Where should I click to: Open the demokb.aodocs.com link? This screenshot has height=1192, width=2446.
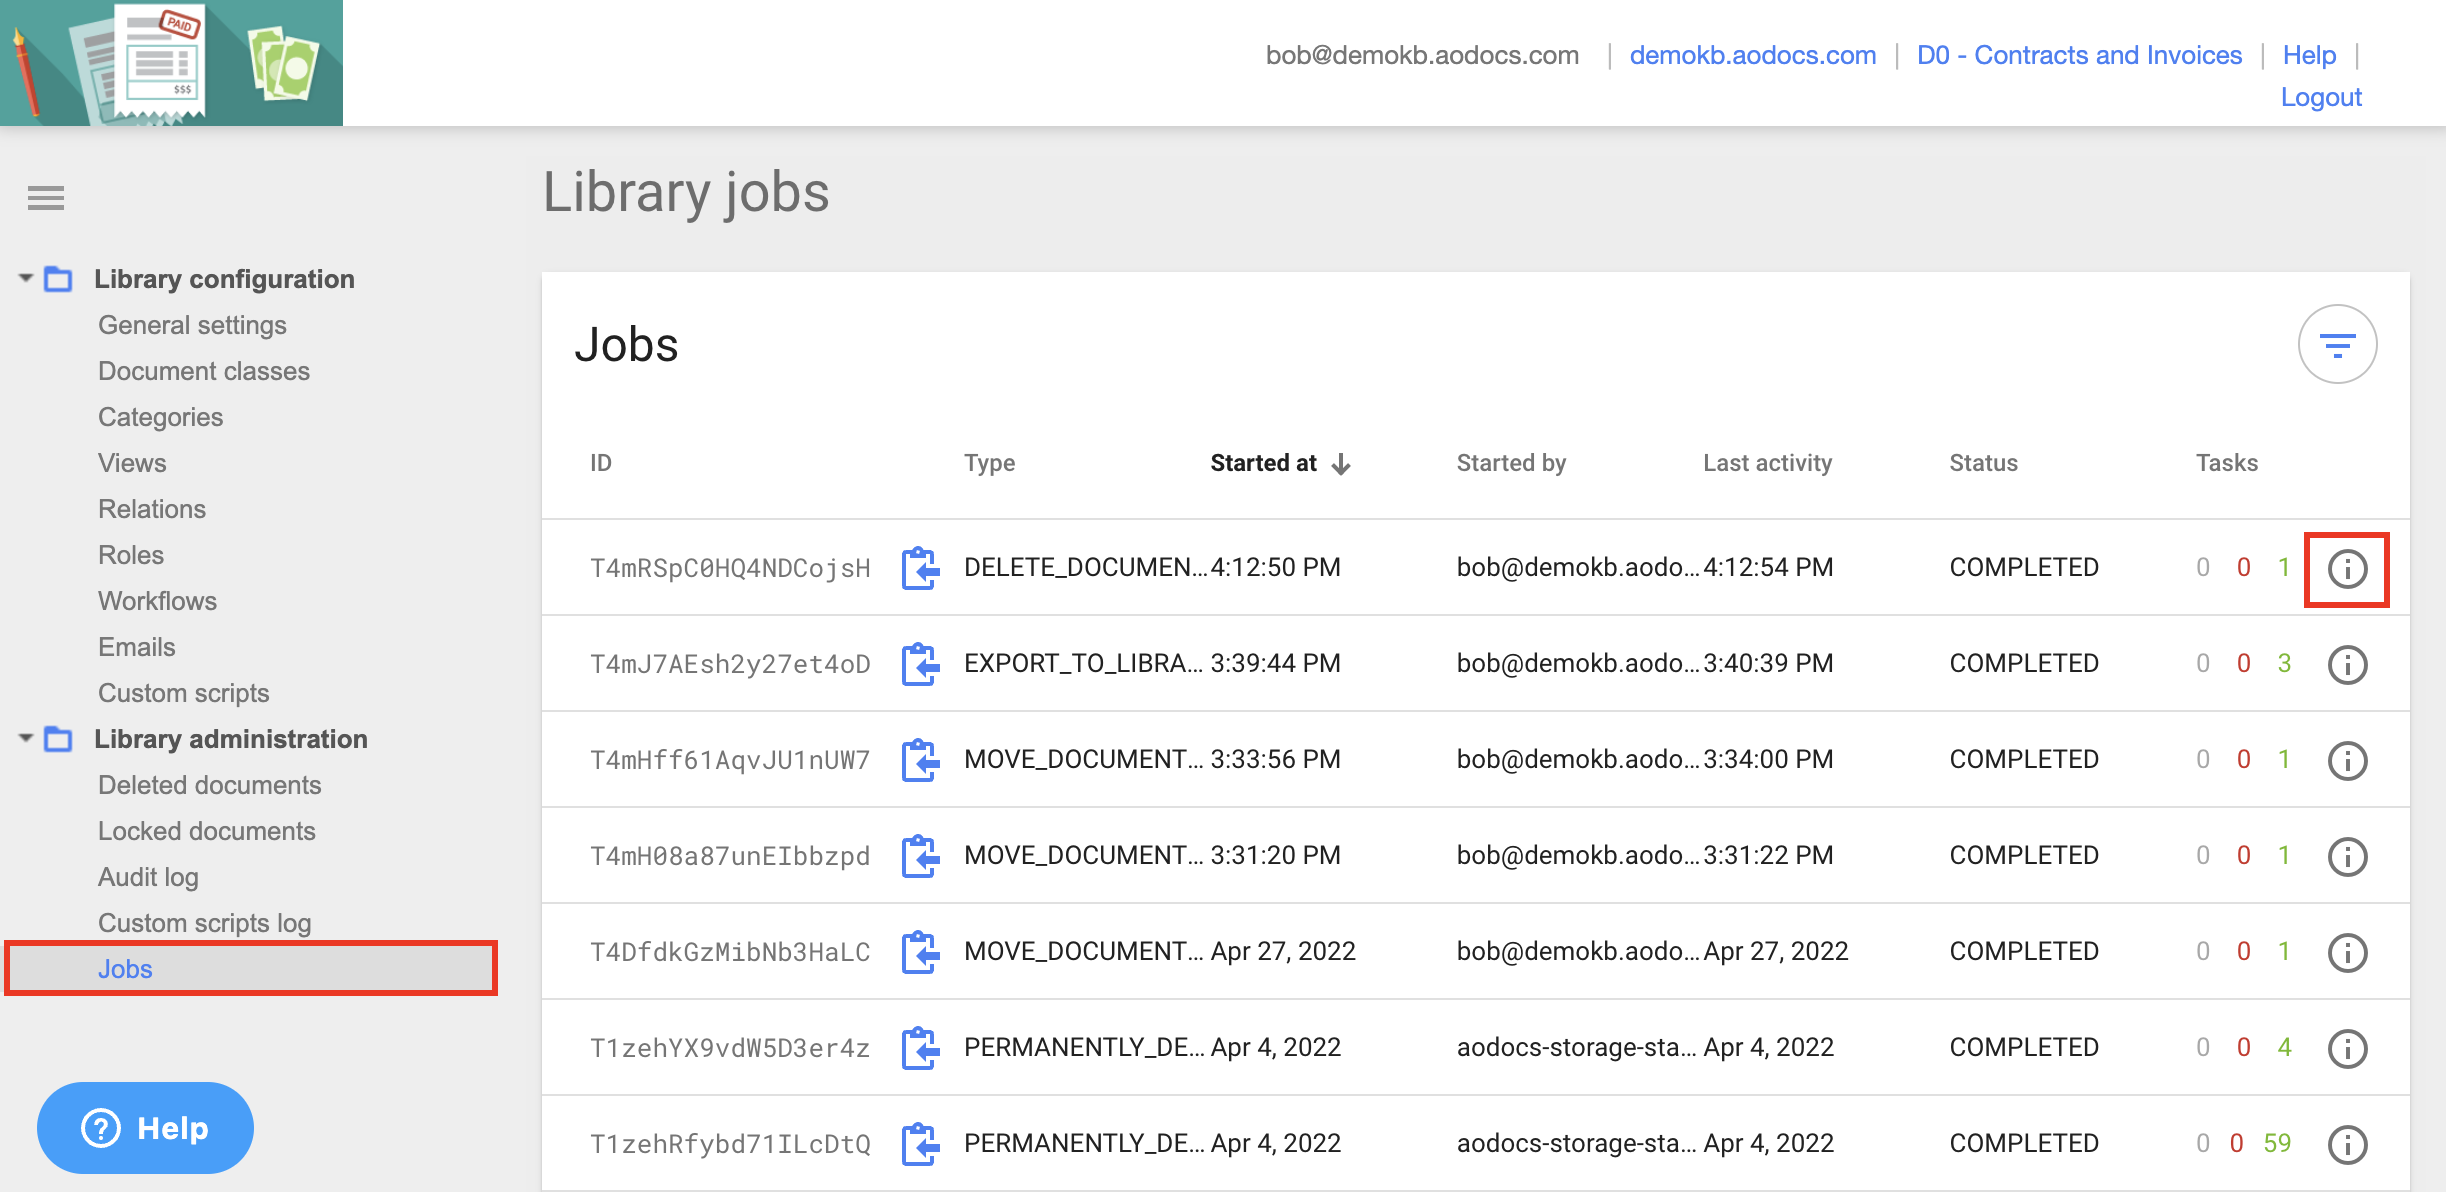click(x=1753, y=55)
